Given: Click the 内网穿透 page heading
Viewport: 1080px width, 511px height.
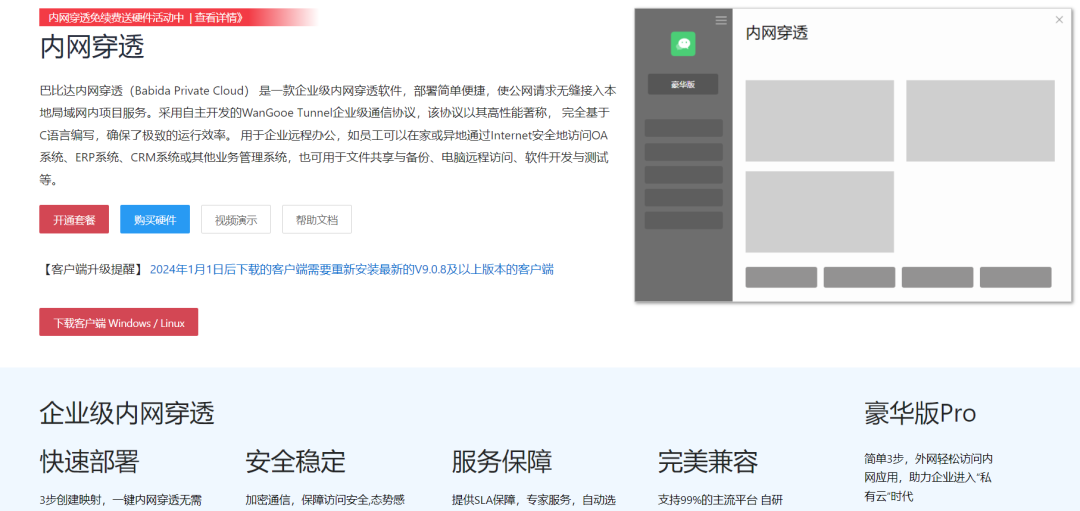Looking at the screenshot, I should tap(92, 48).
